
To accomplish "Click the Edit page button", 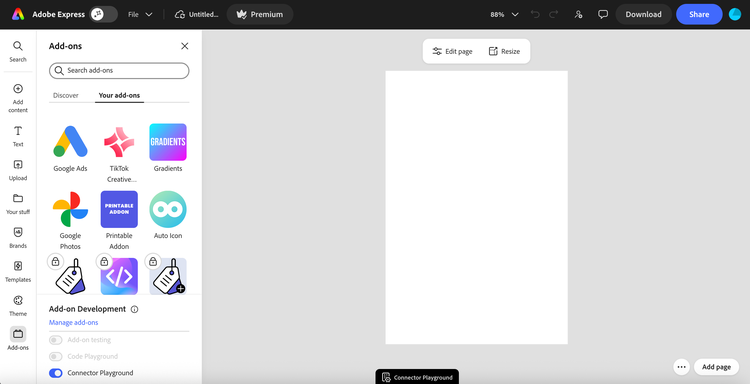I will tap(452, 51).
